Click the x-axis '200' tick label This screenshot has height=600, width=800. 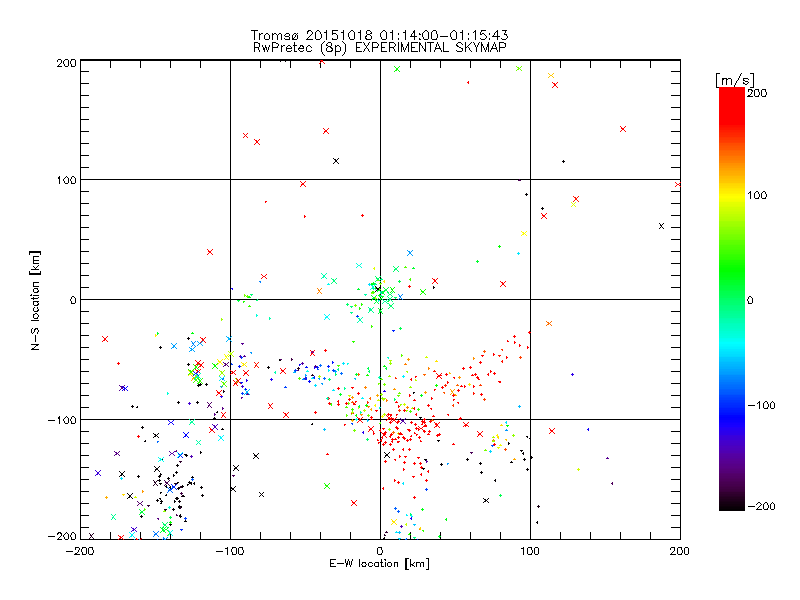point(680,551)
